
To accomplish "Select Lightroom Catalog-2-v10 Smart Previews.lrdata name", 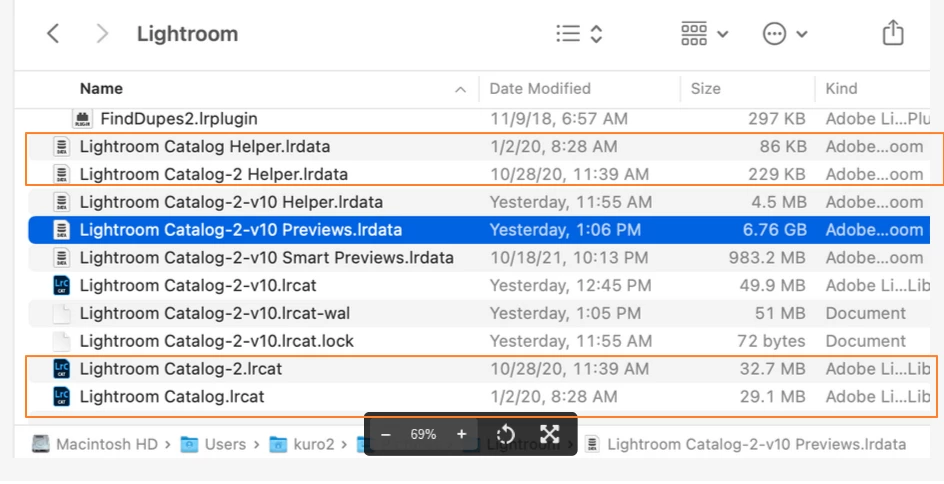I will click(x=267, y=258).
